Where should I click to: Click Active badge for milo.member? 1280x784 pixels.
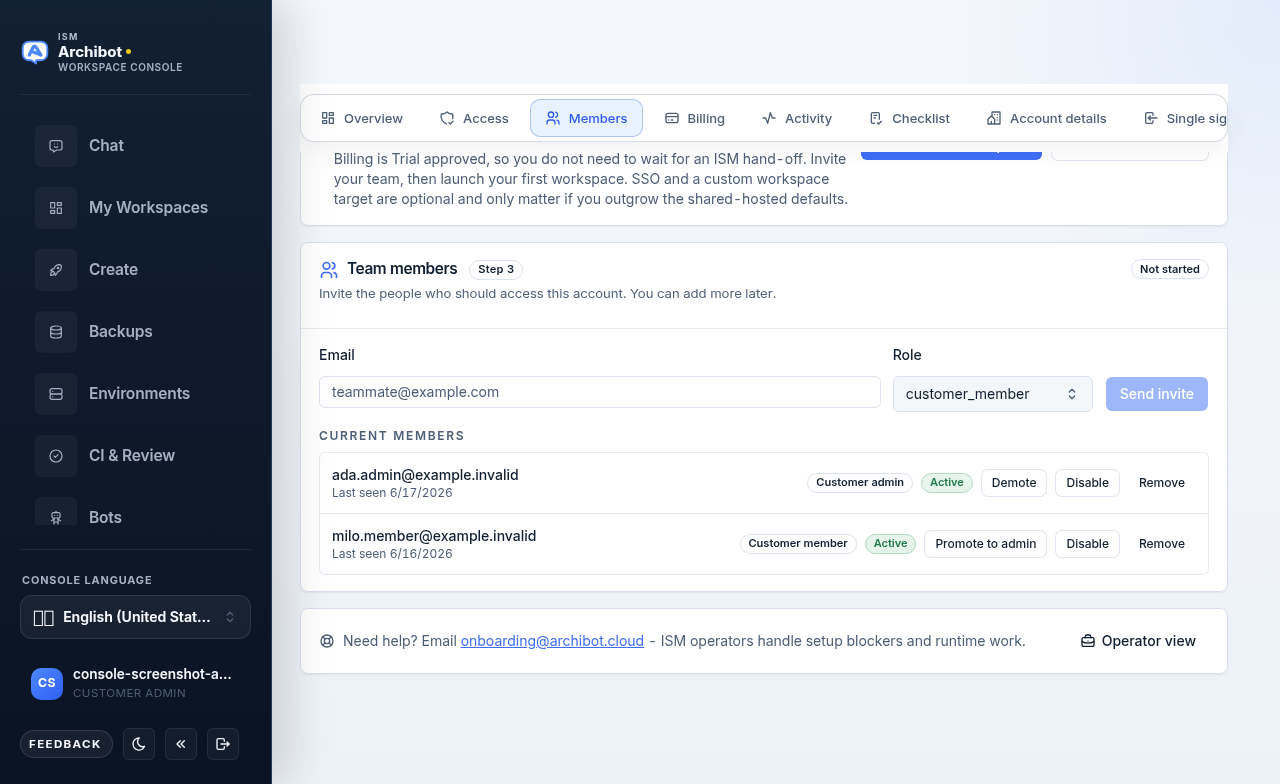pyautogui.click(x=890, y=544)
